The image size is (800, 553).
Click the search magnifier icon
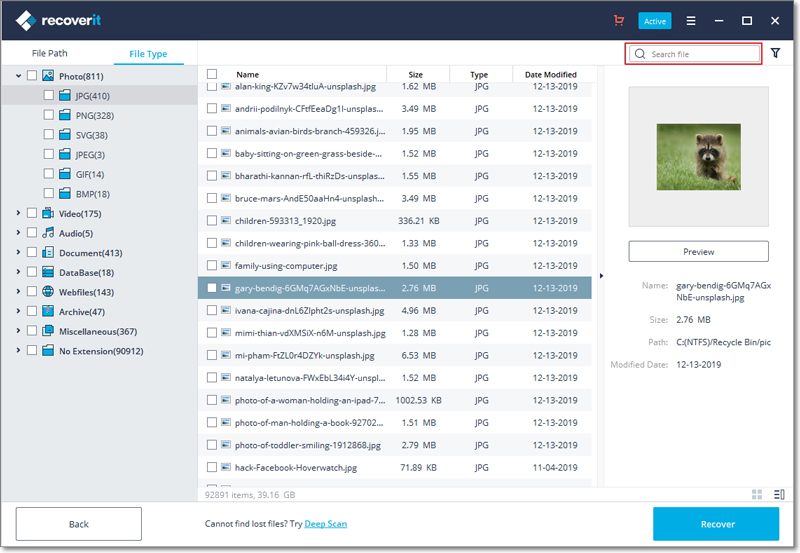coord(640,54)
